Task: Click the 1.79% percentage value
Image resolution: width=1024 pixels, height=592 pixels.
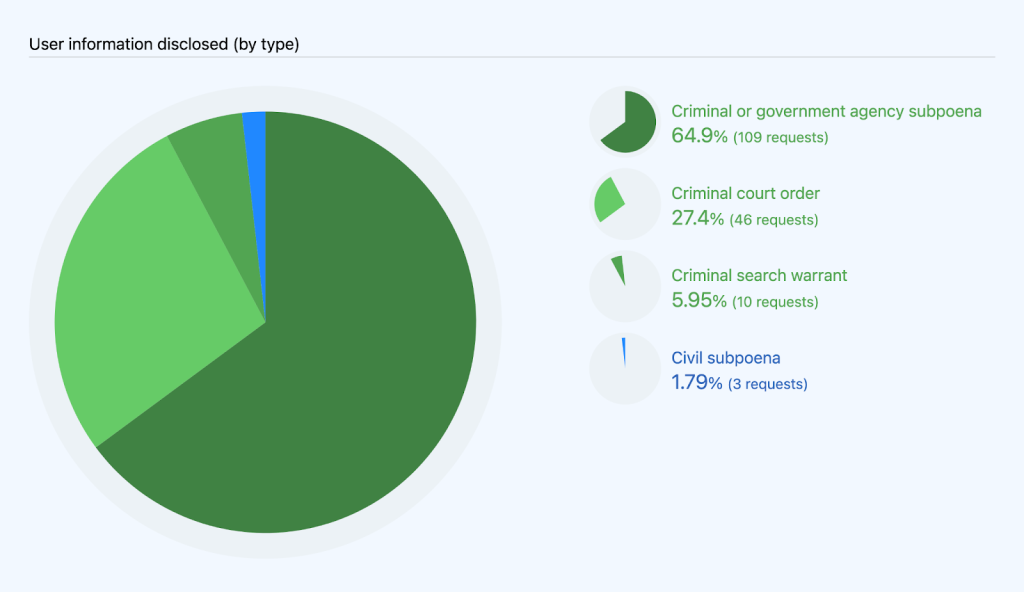Action: coord(697,383)
